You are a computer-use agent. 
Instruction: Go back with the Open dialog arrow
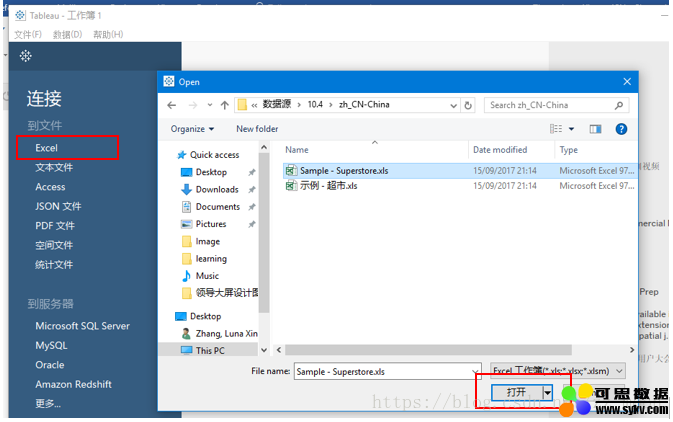coord(172,105)
